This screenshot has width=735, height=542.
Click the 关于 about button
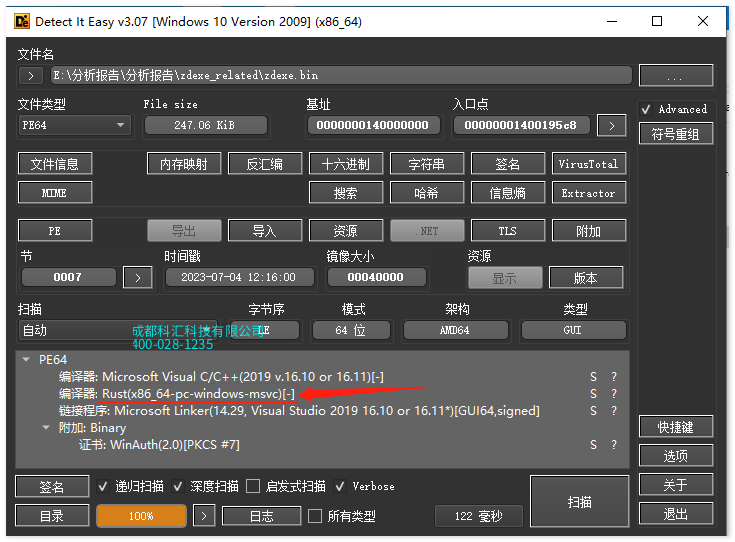675,485
